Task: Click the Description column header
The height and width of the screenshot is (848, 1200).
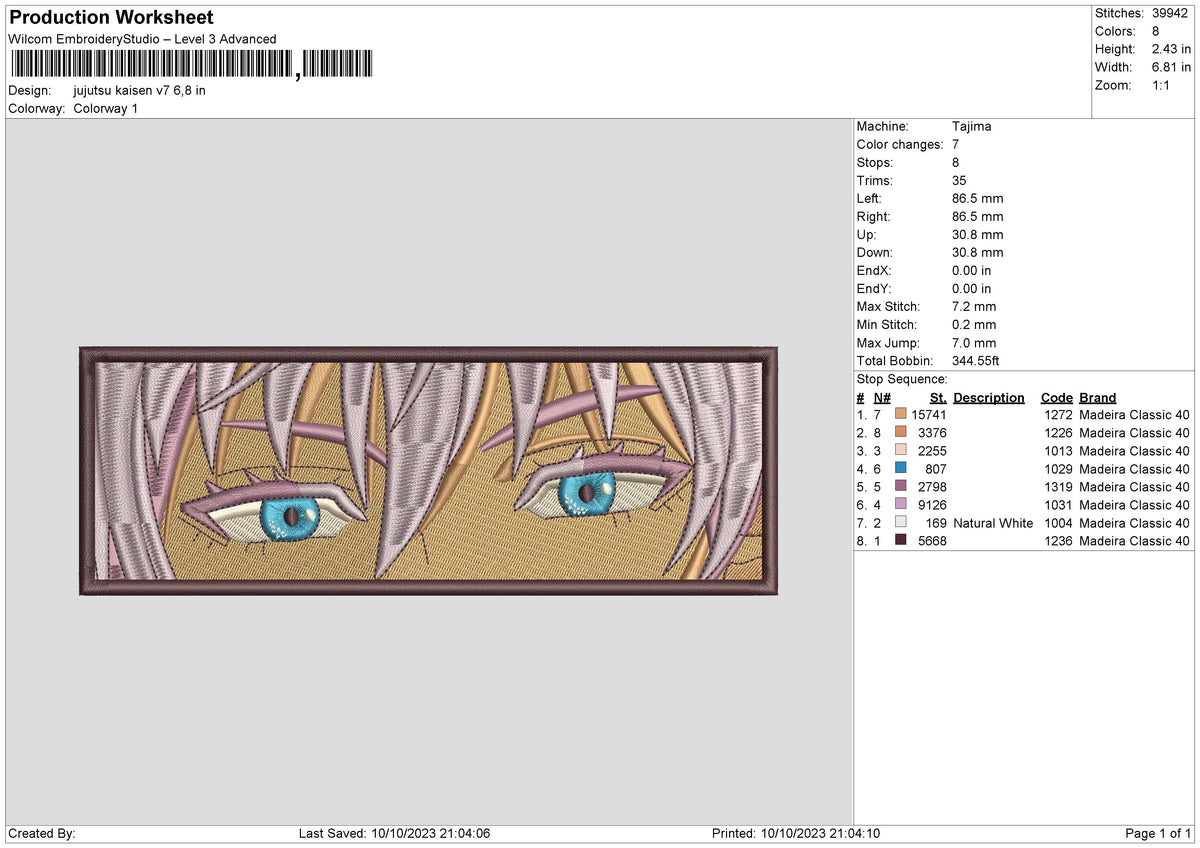Action: coord(989,398)
